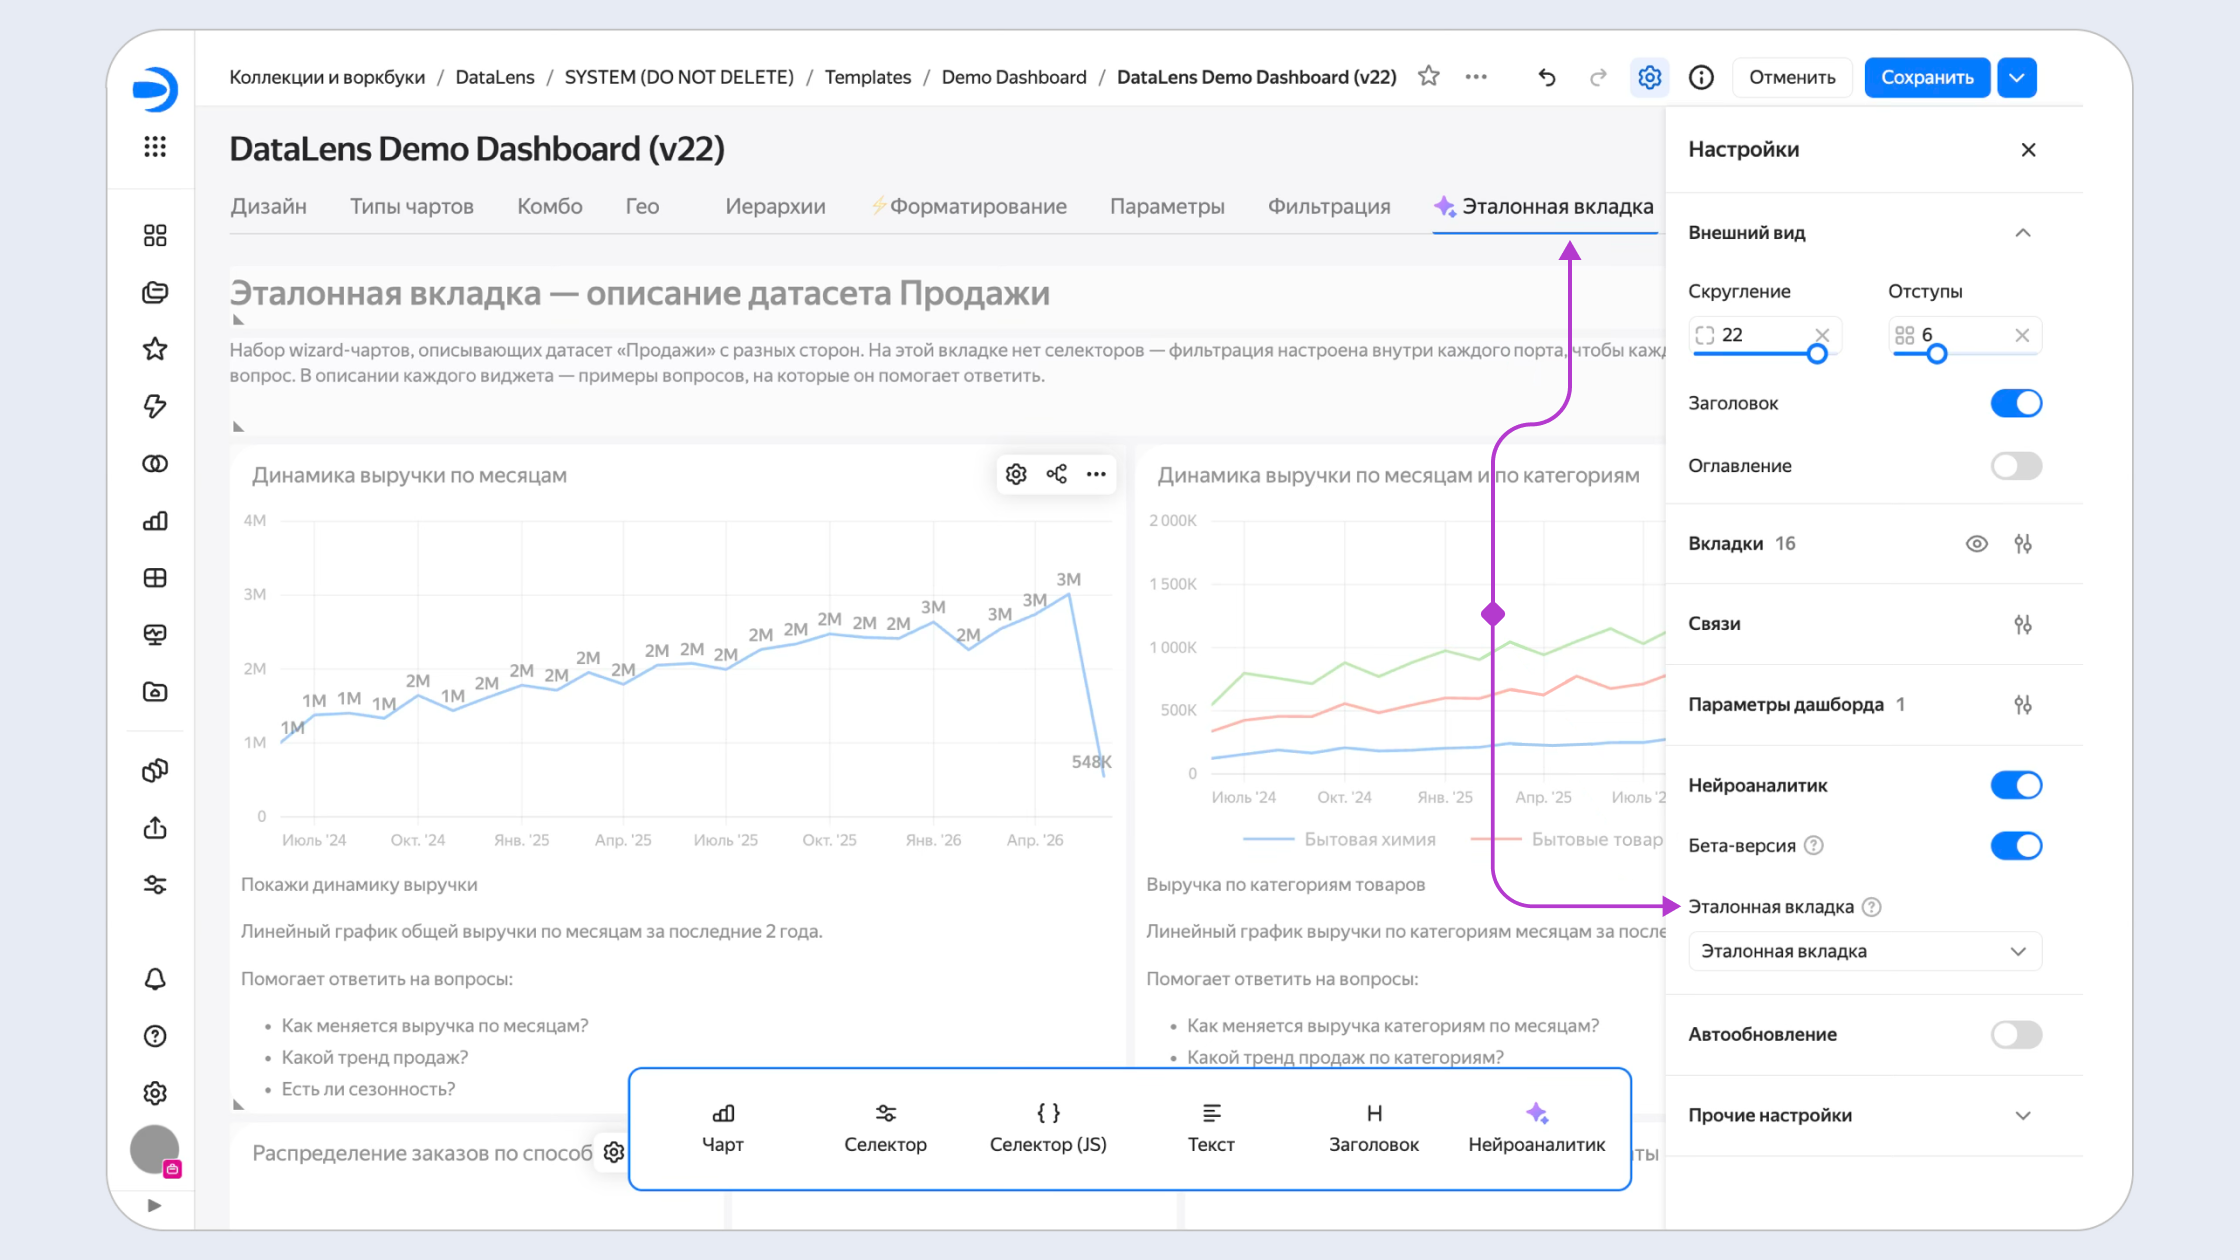Open the three-dot menu beside breadcrumb
Screen dimensions: 2240x1260
[1476, 77]
